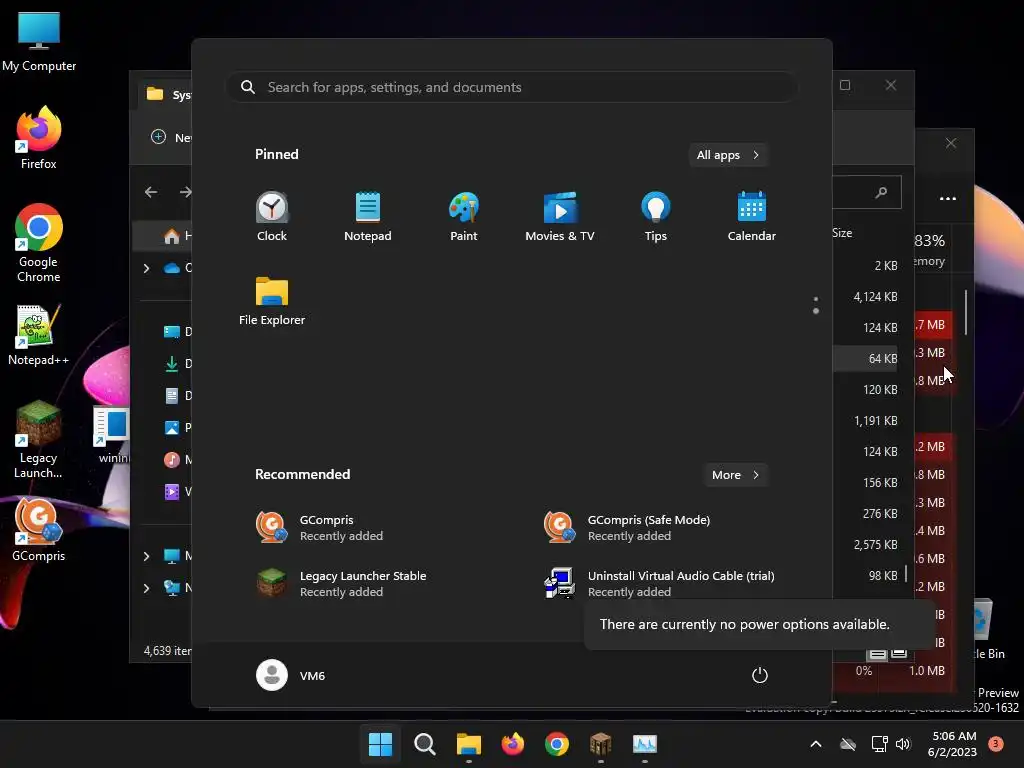Open the Task Manager taskbar icon
The height and width of the screenshot is (768, 1024).
(645, 744)
